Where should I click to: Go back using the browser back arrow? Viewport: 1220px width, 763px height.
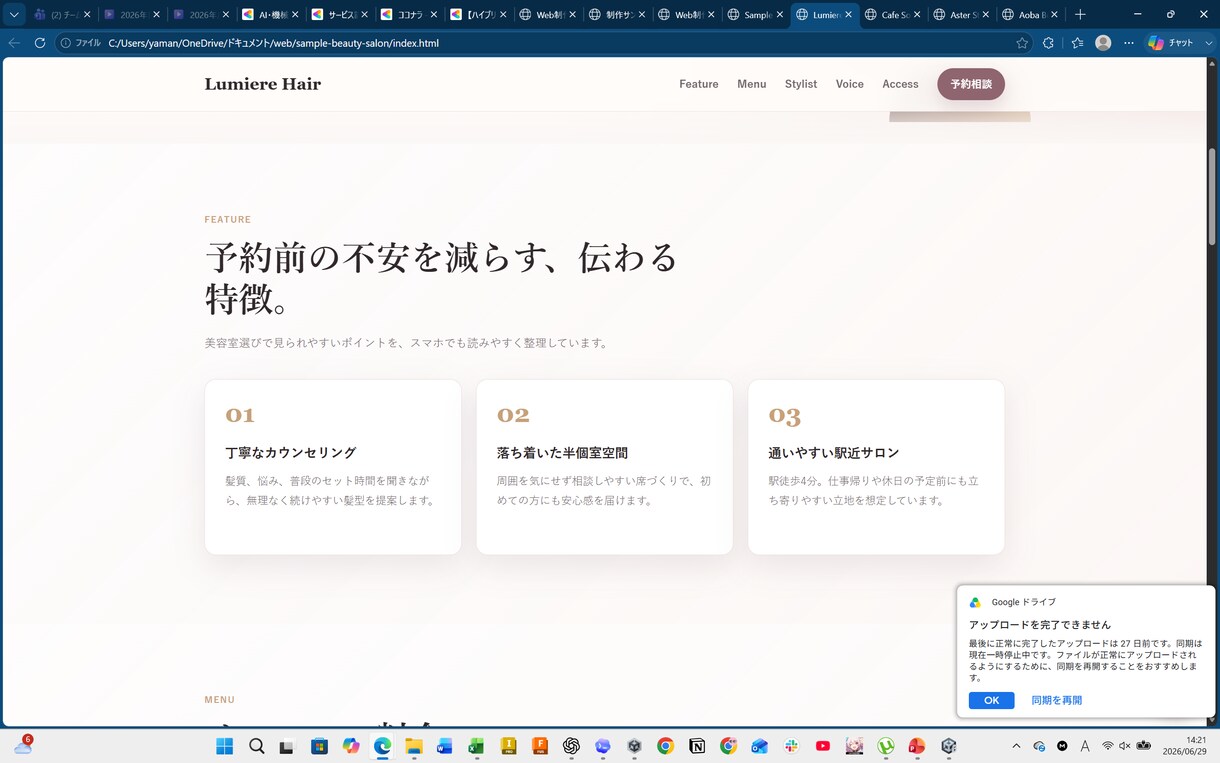[14, 43]
